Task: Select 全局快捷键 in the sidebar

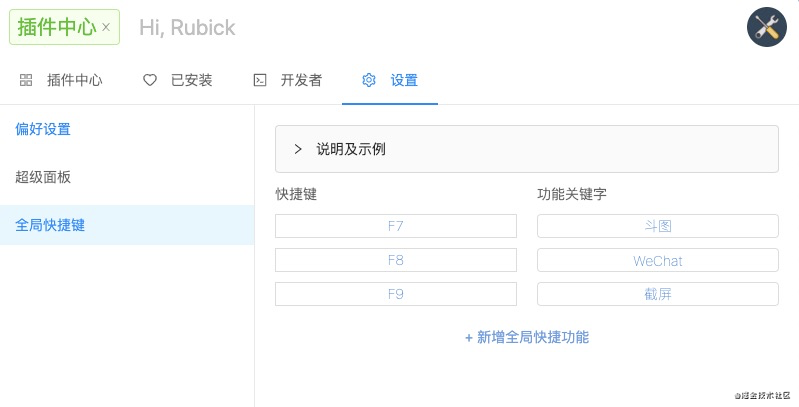Action: (50, 225)
